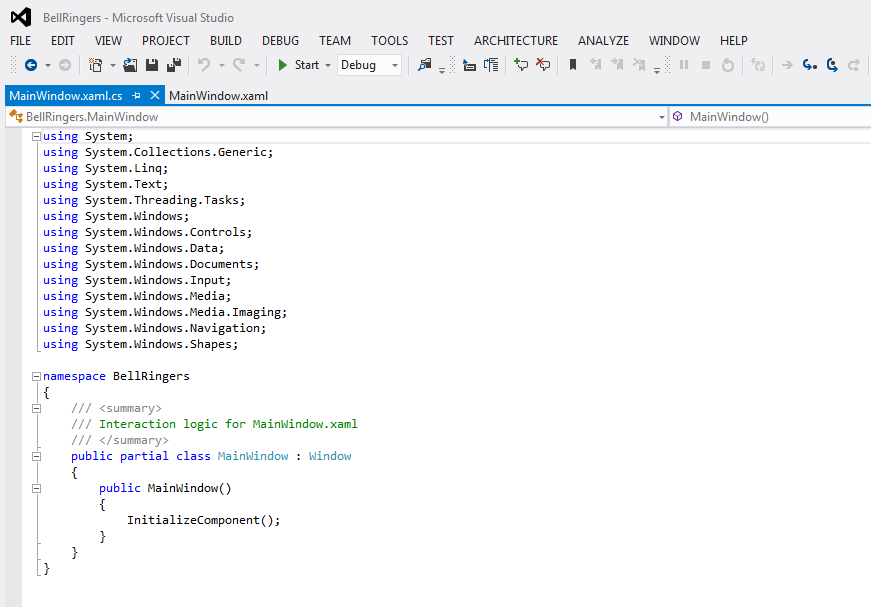Image resolution: width=871 pixels, height=607 pixels.
Task: Click the Next Bookmark icon
Action: tap(617, 65)
